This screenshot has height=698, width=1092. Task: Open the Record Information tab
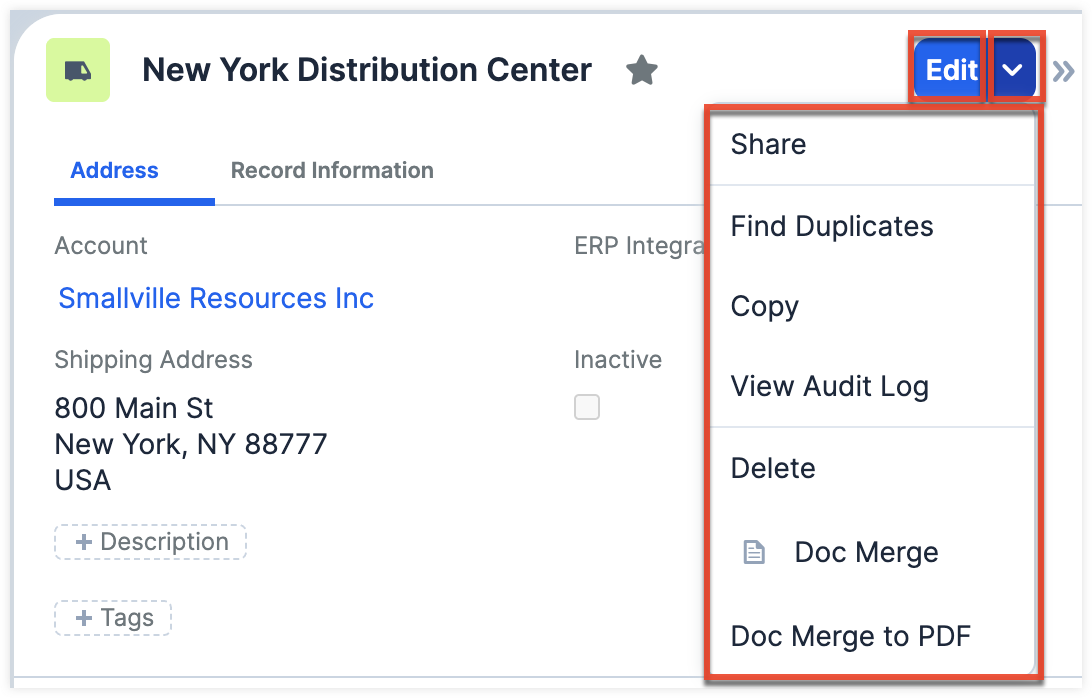click(x=332, y=170)
